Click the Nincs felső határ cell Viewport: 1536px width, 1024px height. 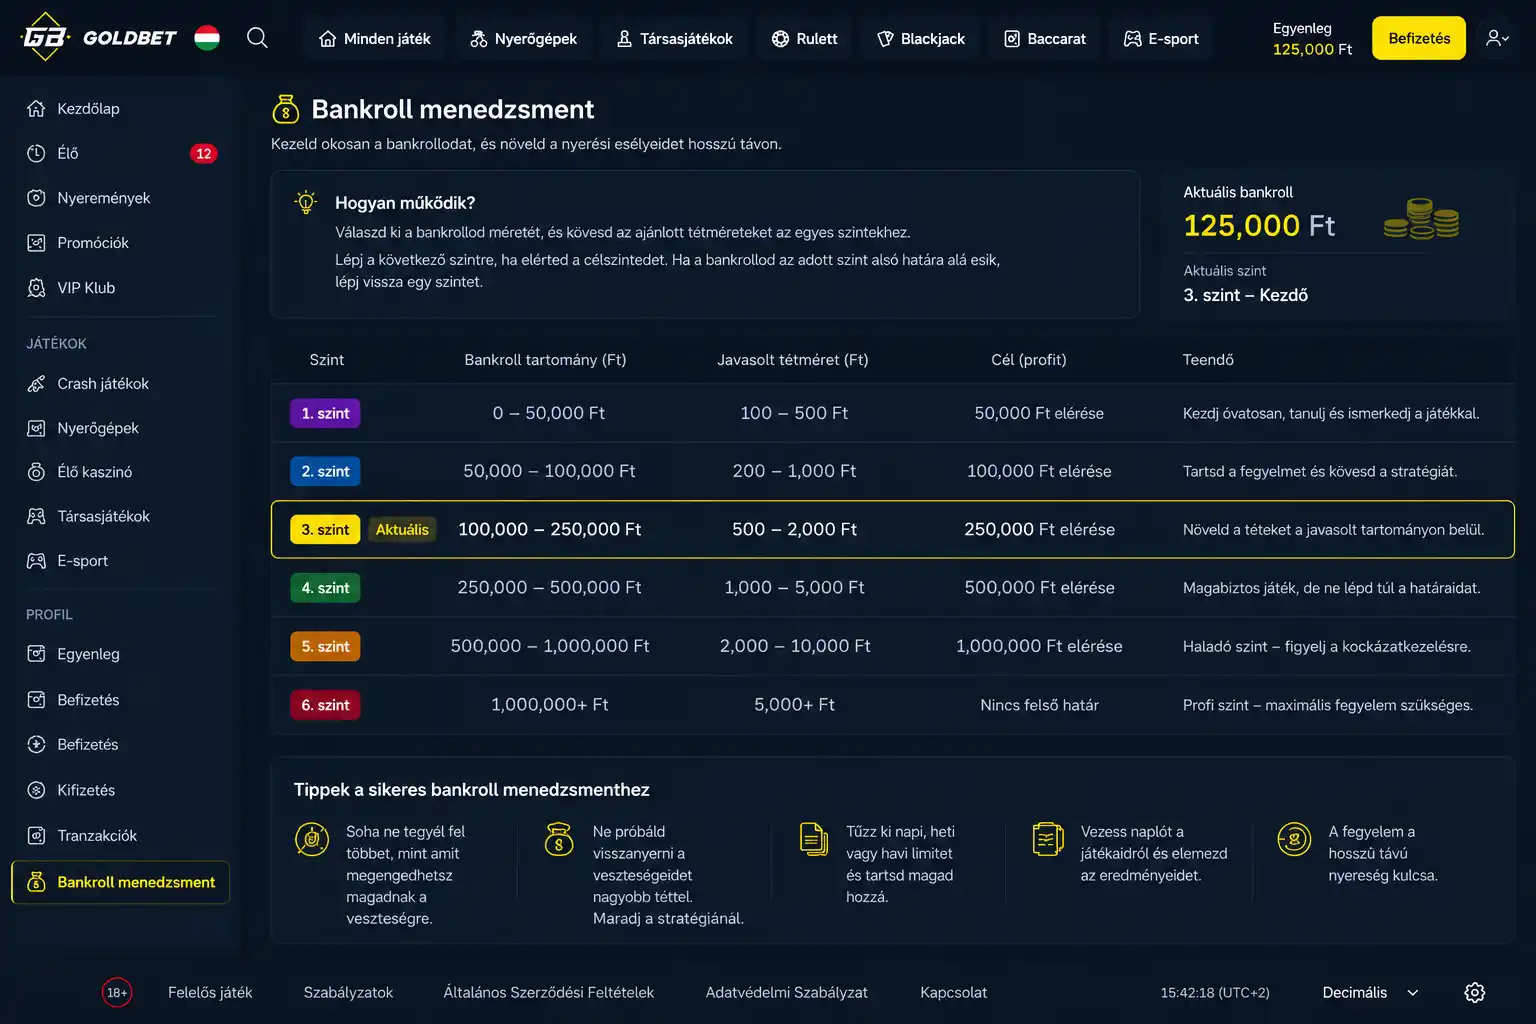coord(1039,705)
